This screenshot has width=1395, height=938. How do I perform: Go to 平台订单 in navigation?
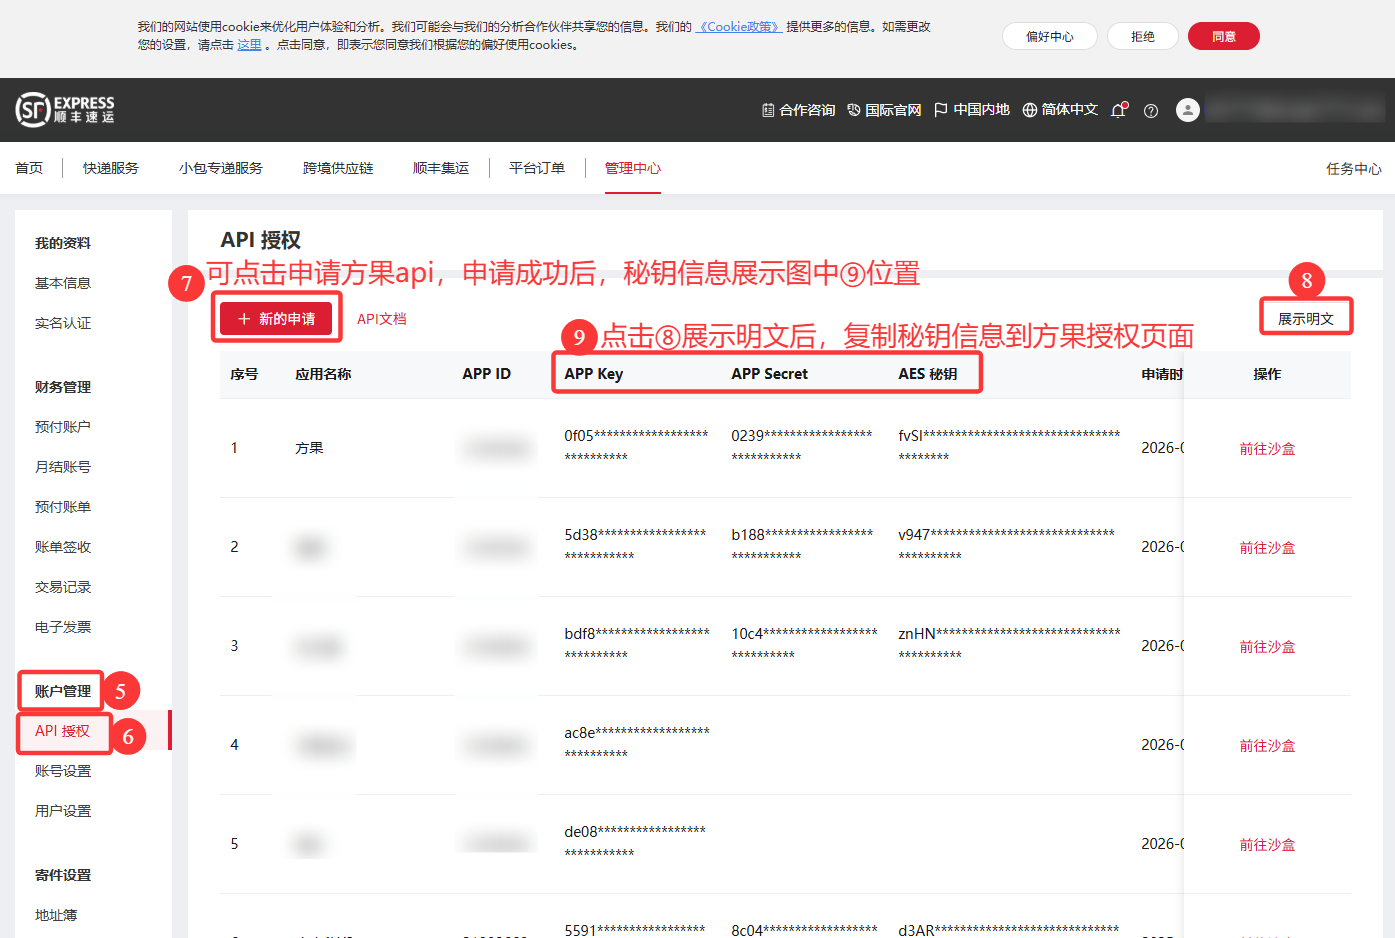537,168
